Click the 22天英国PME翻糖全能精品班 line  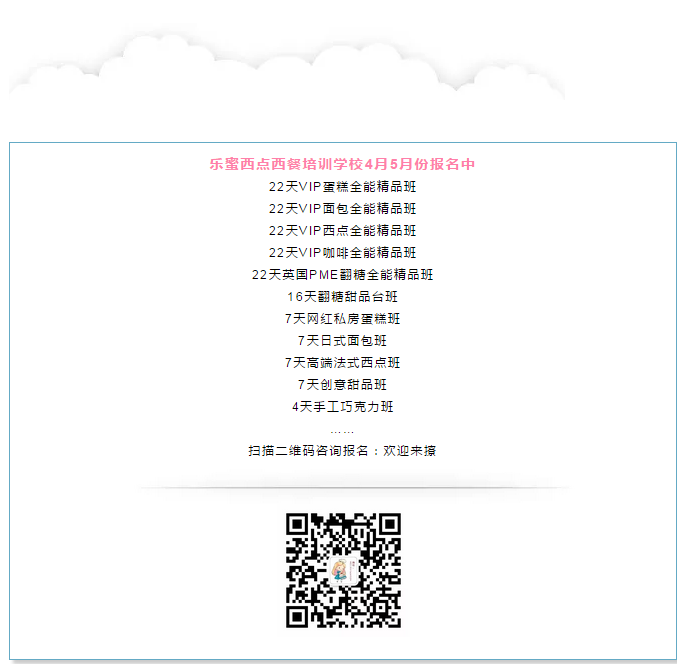(x=342, y=275)
